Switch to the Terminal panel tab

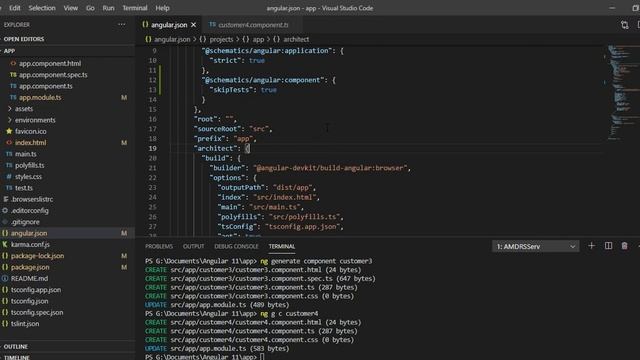coord(282,247)
